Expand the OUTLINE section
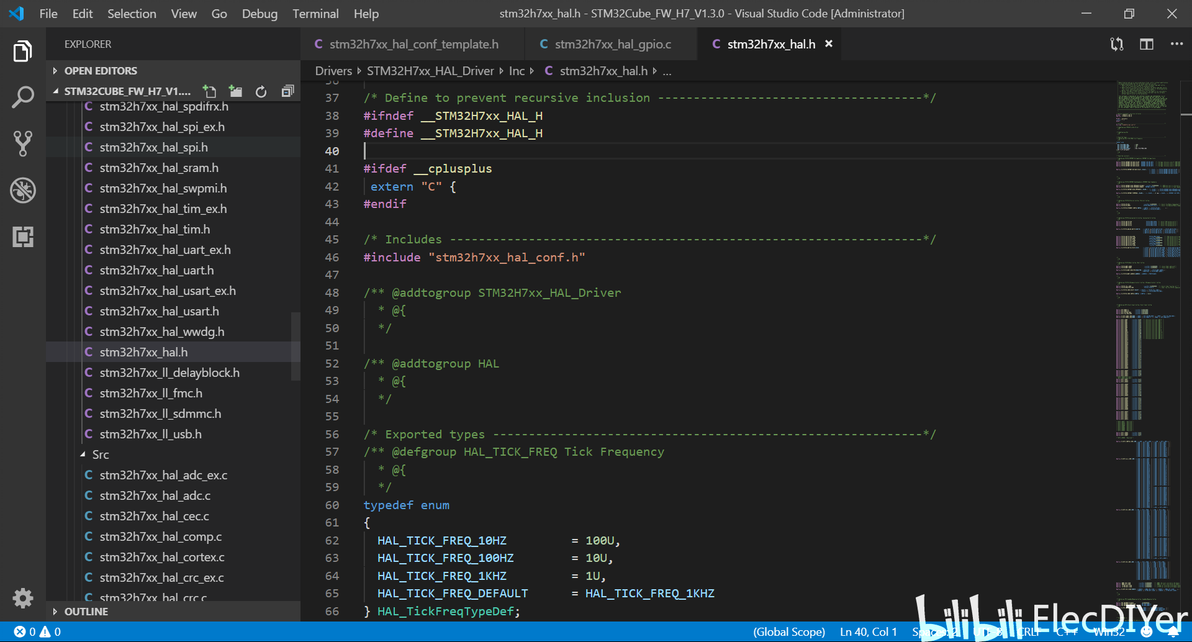The width and height of the screenshot is (1192, 642). tap(85, 611)
